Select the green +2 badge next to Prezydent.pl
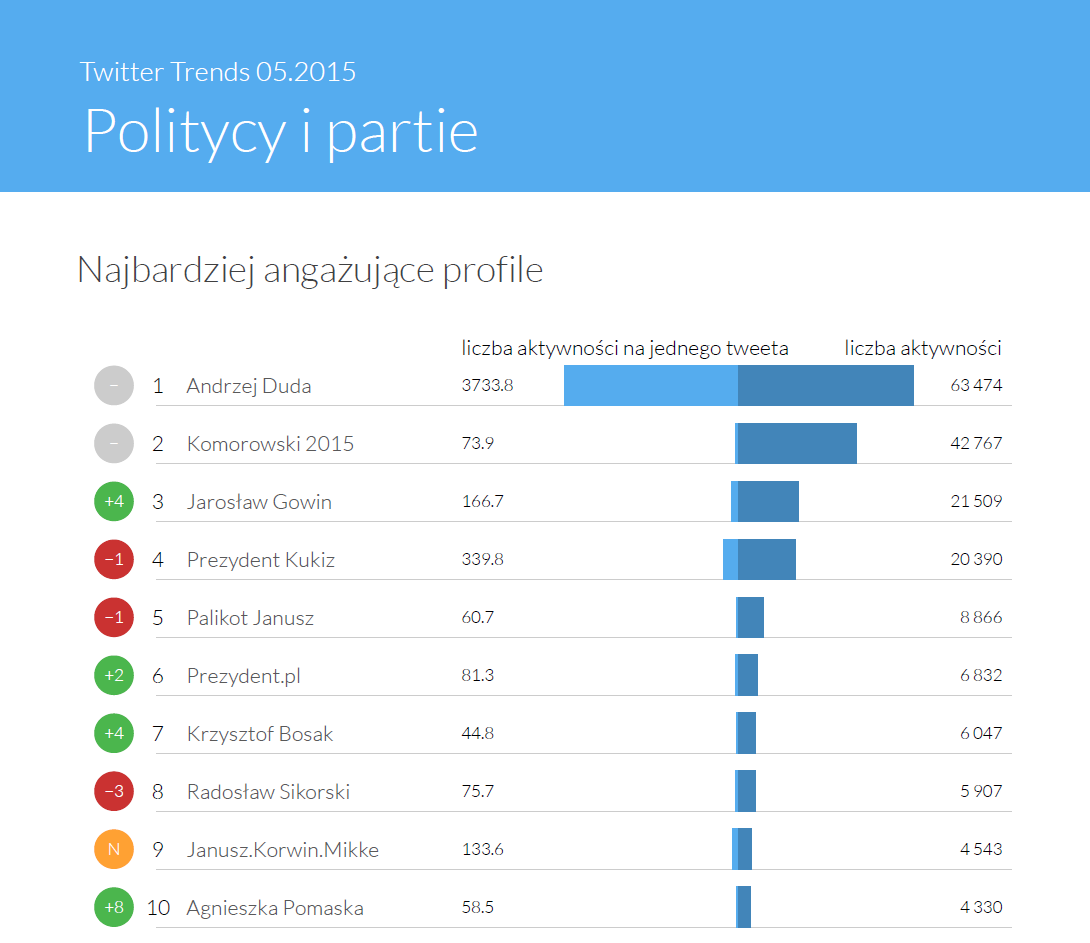Viewport: 1090px width, 943px height. point(113,675)
